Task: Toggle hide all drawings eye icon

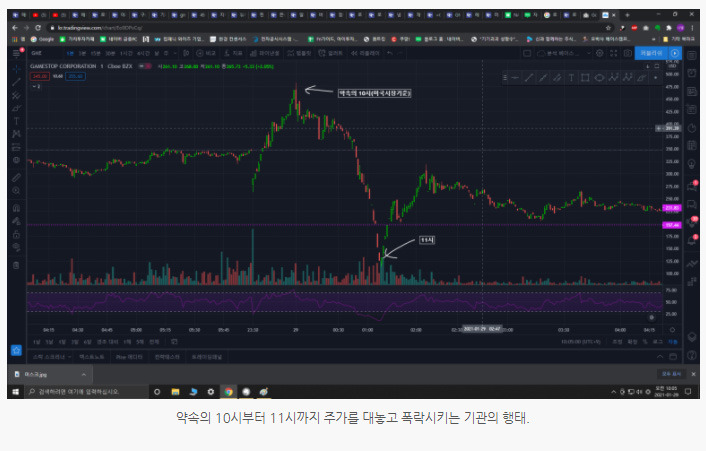Action: pyautogui.click(x=16, y=247)
